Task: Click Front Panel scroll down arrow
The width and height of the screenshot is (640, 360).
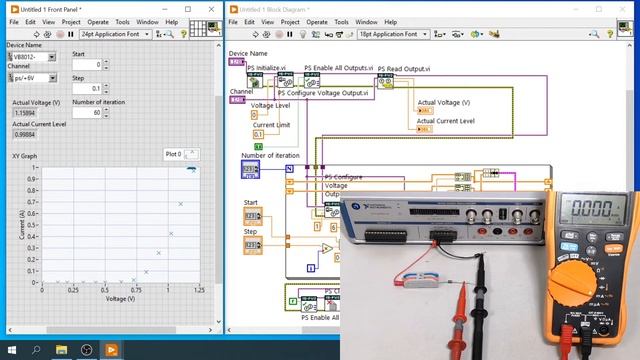Action: tap(219, 322)
